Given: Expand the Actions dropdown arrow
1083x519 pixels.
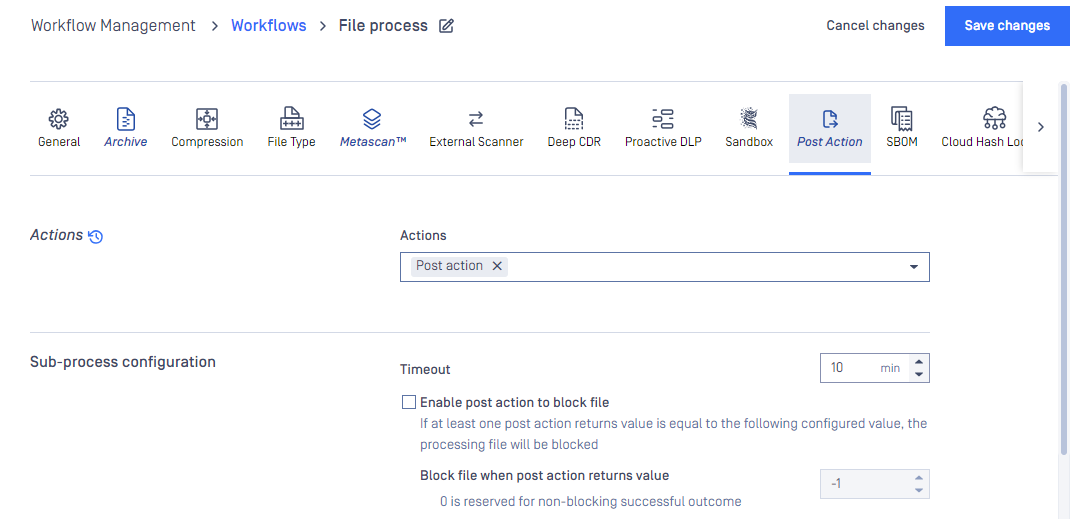Looking at the screenshot, I should pos(914,267).
